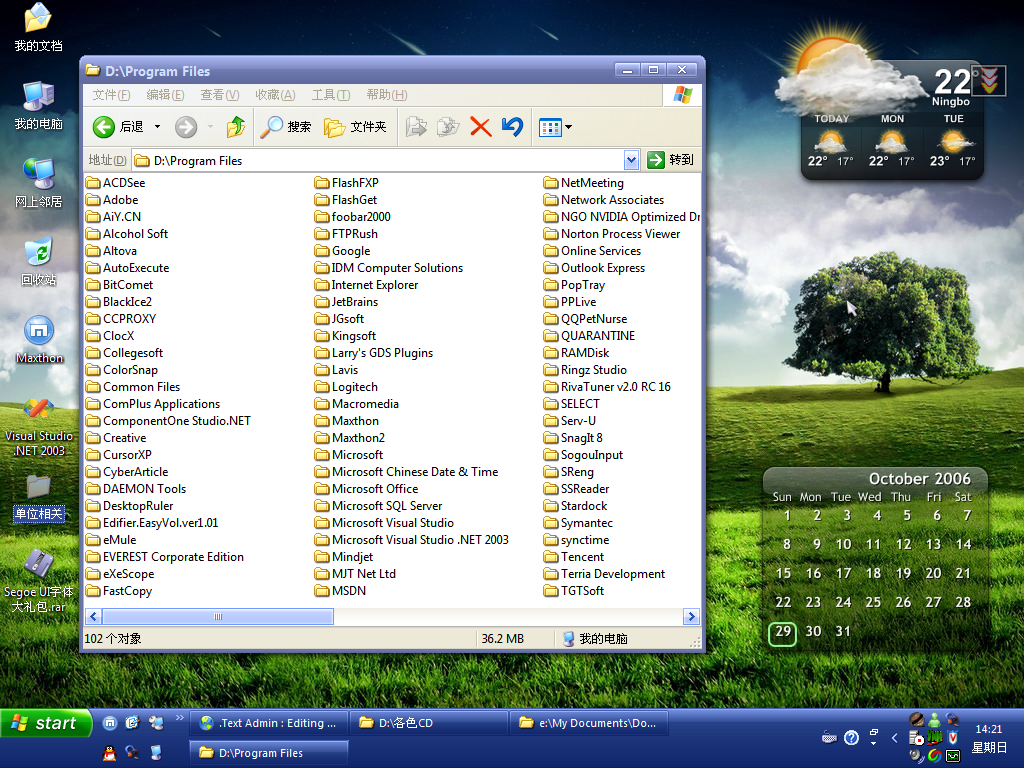Open My Documents (我的文档) desktop icon
This screenshot has height=768, width=1024.
pyautogui.click(x=39, y=27)
